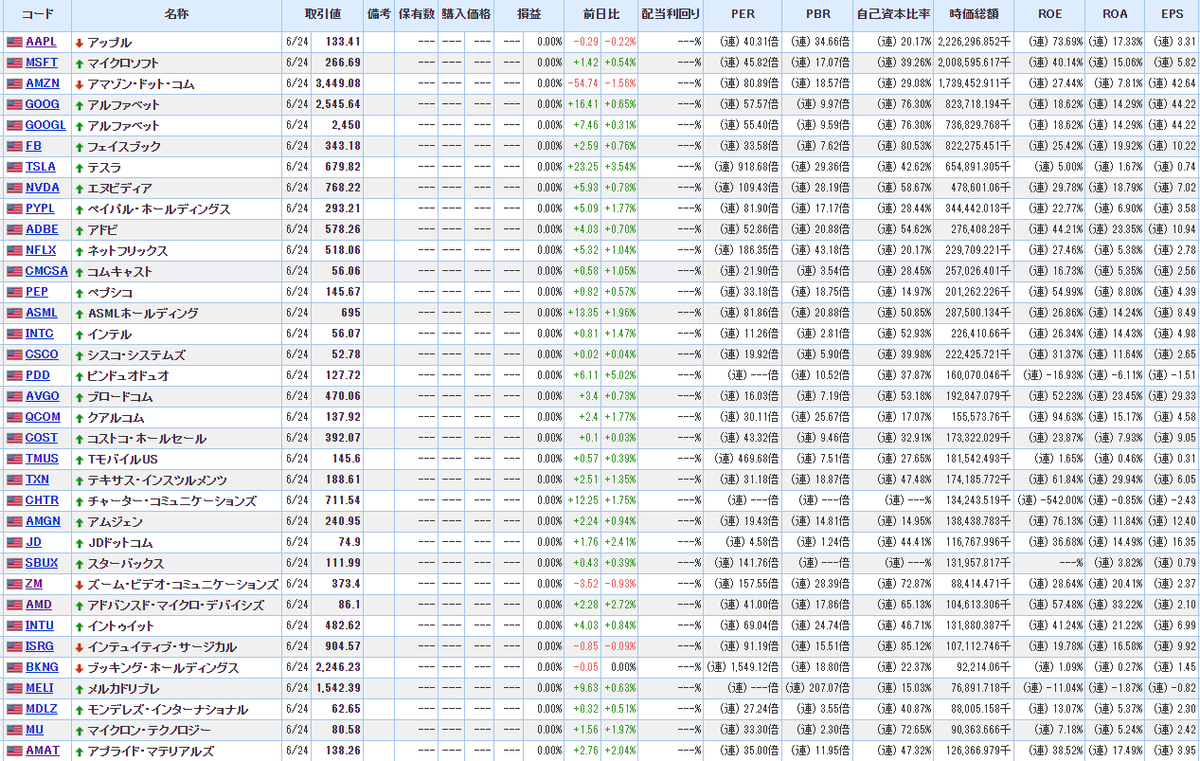The image size is (1200, 761).
Task: Click the US flag icon beside AMAT
Action: [x=14, y=750]
